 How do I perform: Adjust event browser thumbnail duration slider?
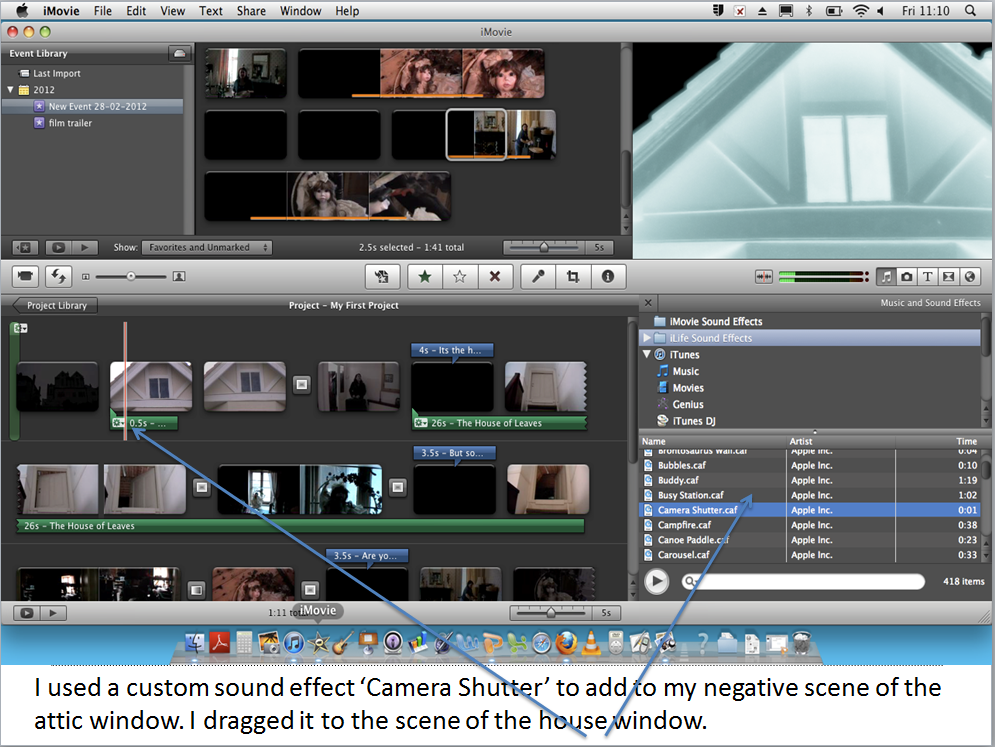[x=544, y=247]
